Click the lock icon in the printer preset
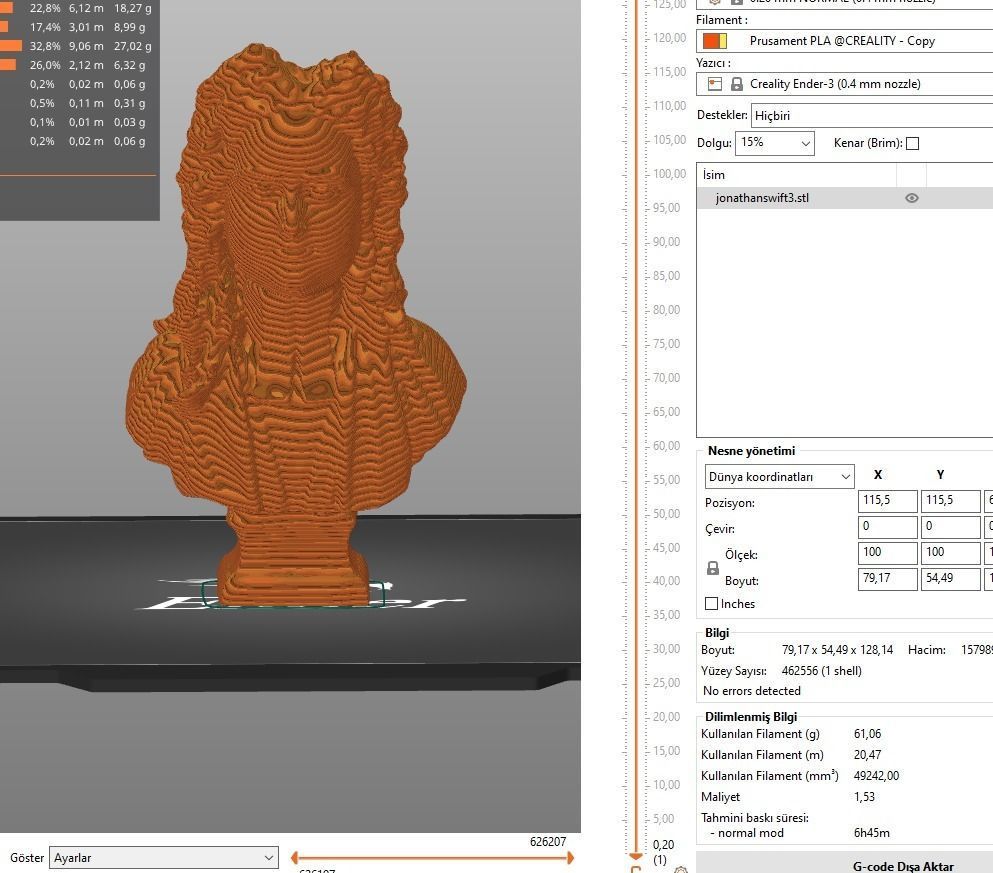Viewport: 993px width, 873px height. (737, 84)
